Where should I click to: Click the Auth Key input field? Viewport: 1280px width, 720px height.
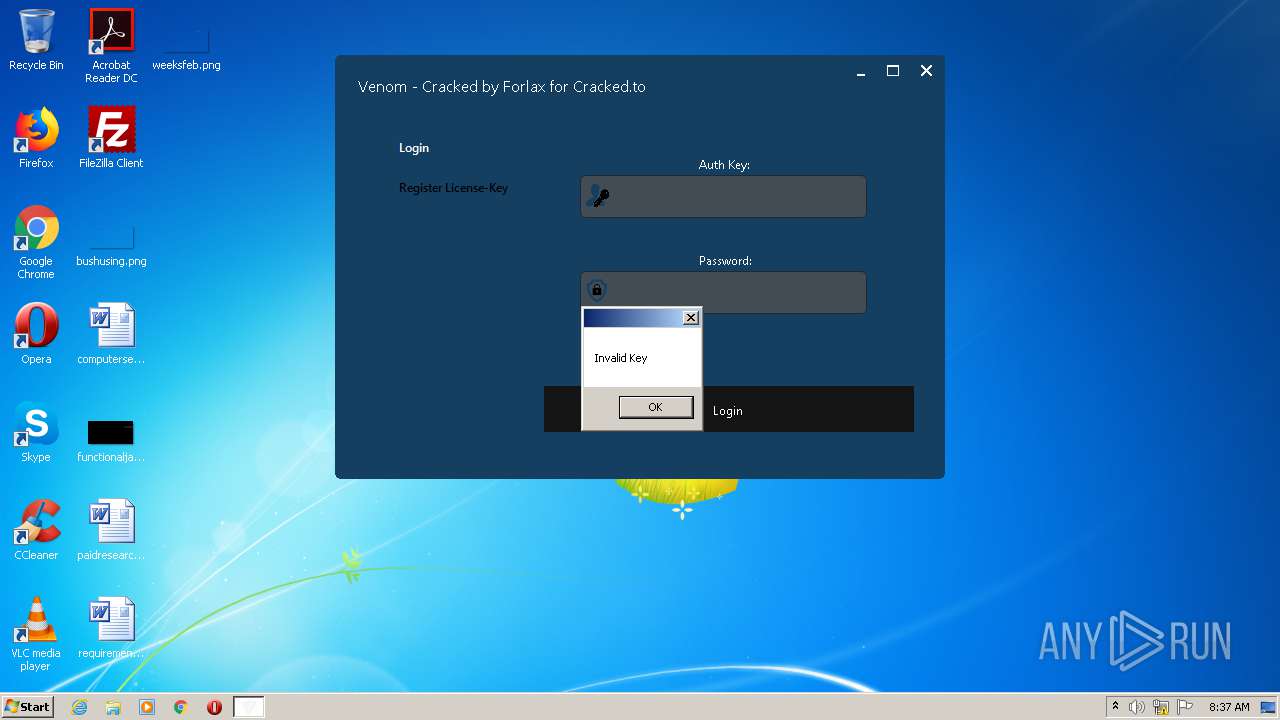coord(723,196)
